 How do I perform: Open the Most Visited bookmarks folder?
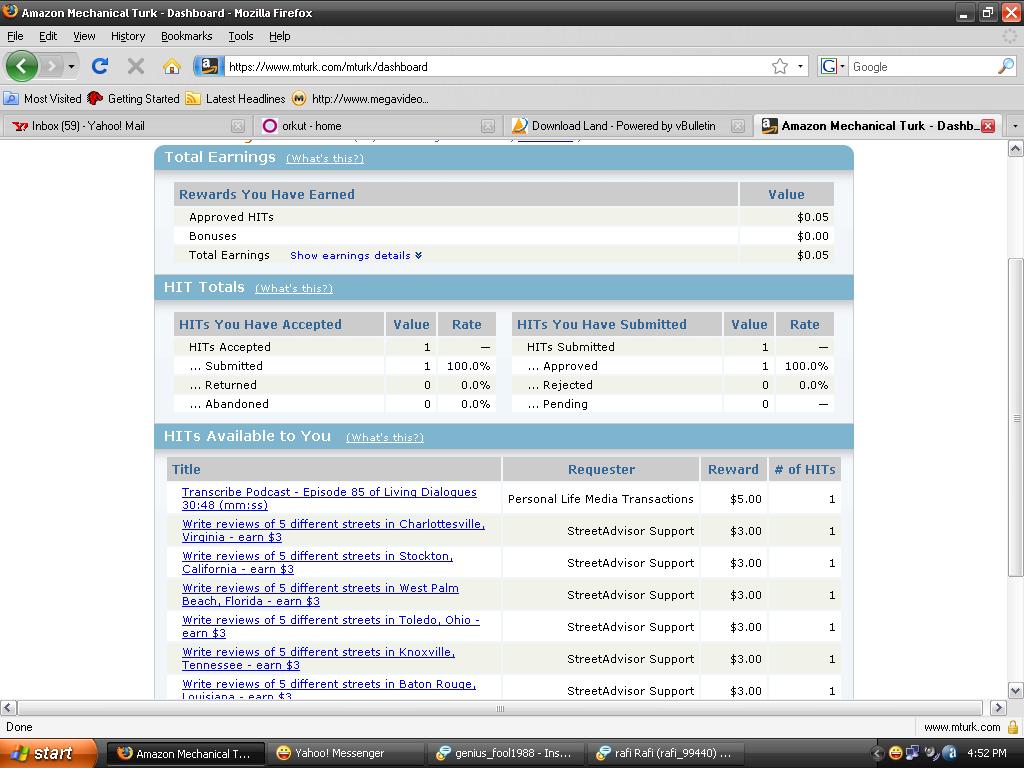coord(42,99)
